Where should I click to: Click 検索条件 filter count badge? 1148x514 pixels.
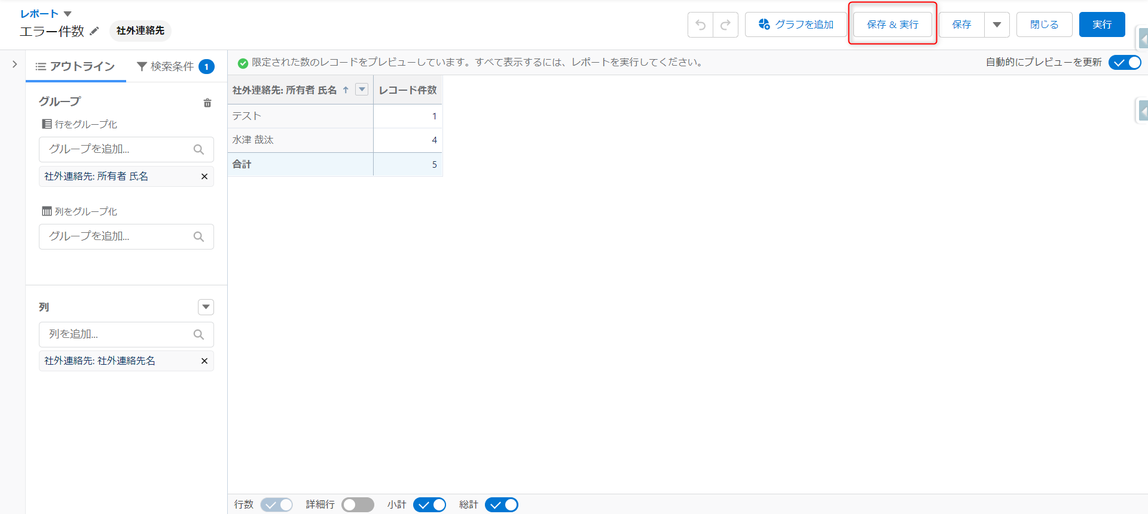tap(206, 67)
